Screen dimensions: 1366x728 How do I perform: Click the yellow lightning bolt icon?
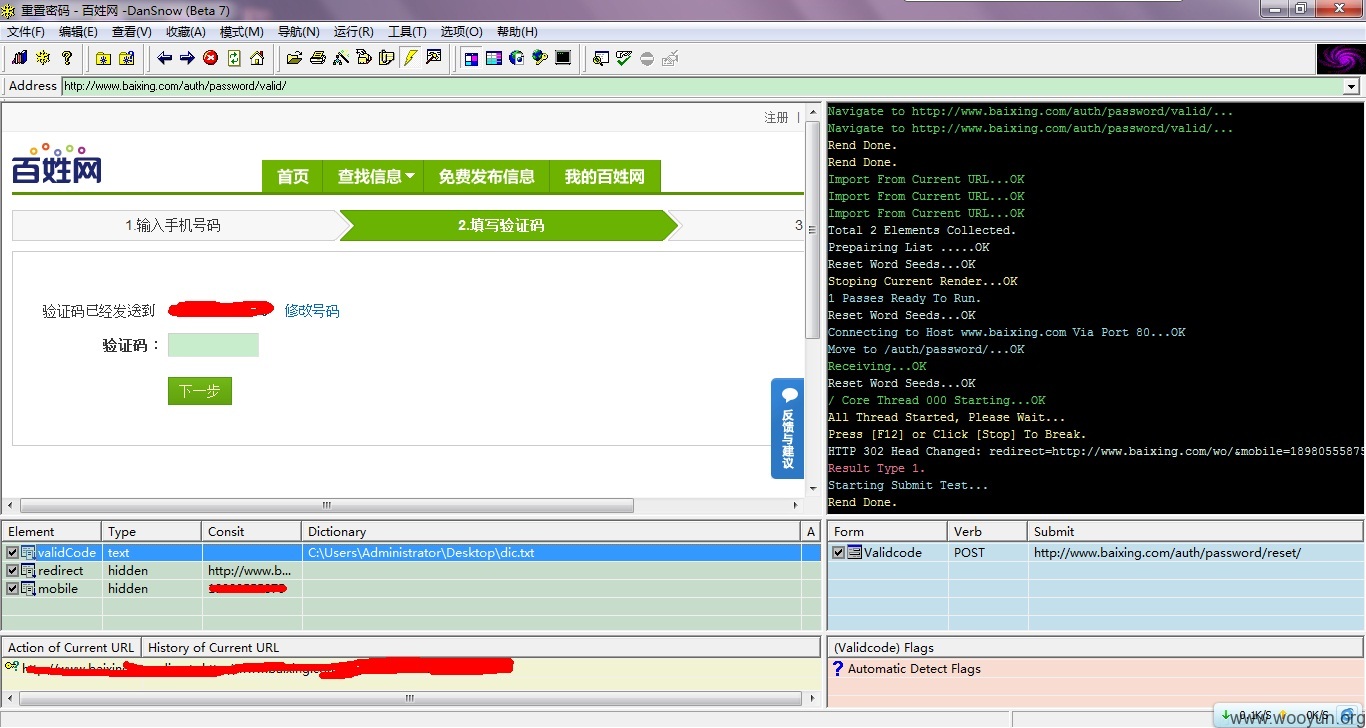(x=410, y=58)
